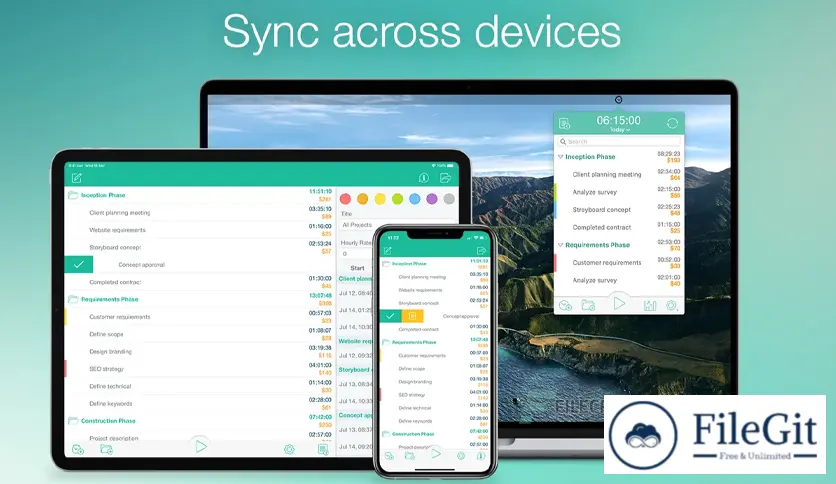Tap the green checkmark on the iPhone swipe row
Image resolution: width=836 pixels, height=484 pixels.
[x=390, y=316]
